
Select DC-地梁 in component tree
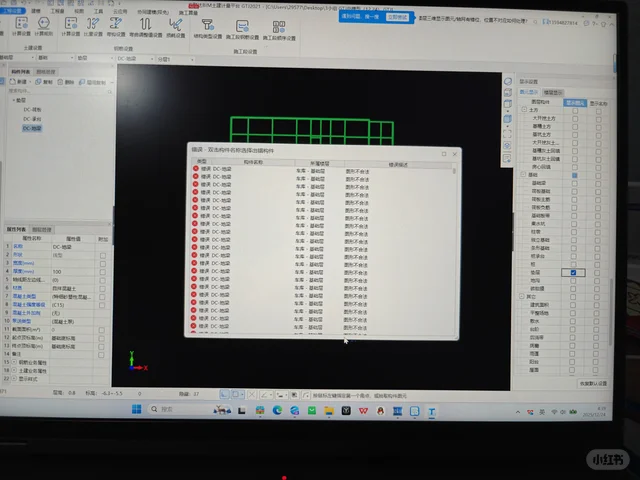point(32,128)
